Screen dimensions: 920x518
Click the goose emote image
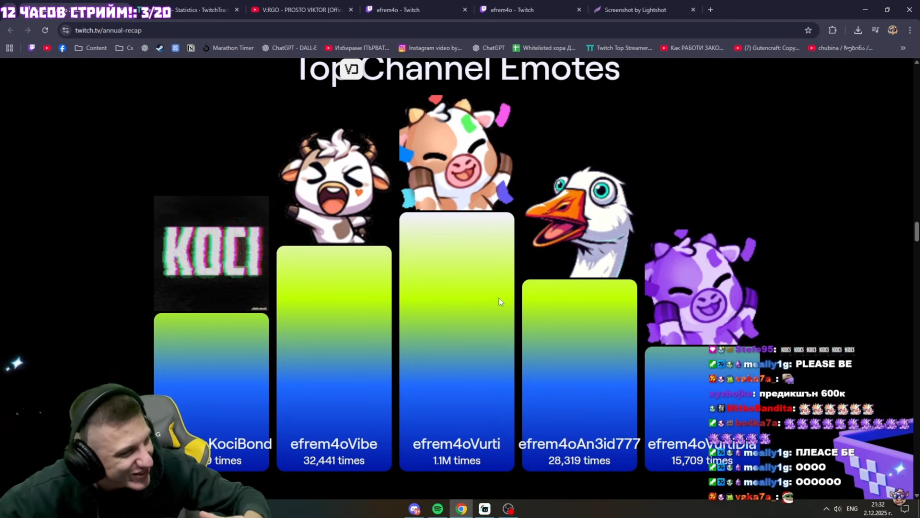(x=579, y=223)
